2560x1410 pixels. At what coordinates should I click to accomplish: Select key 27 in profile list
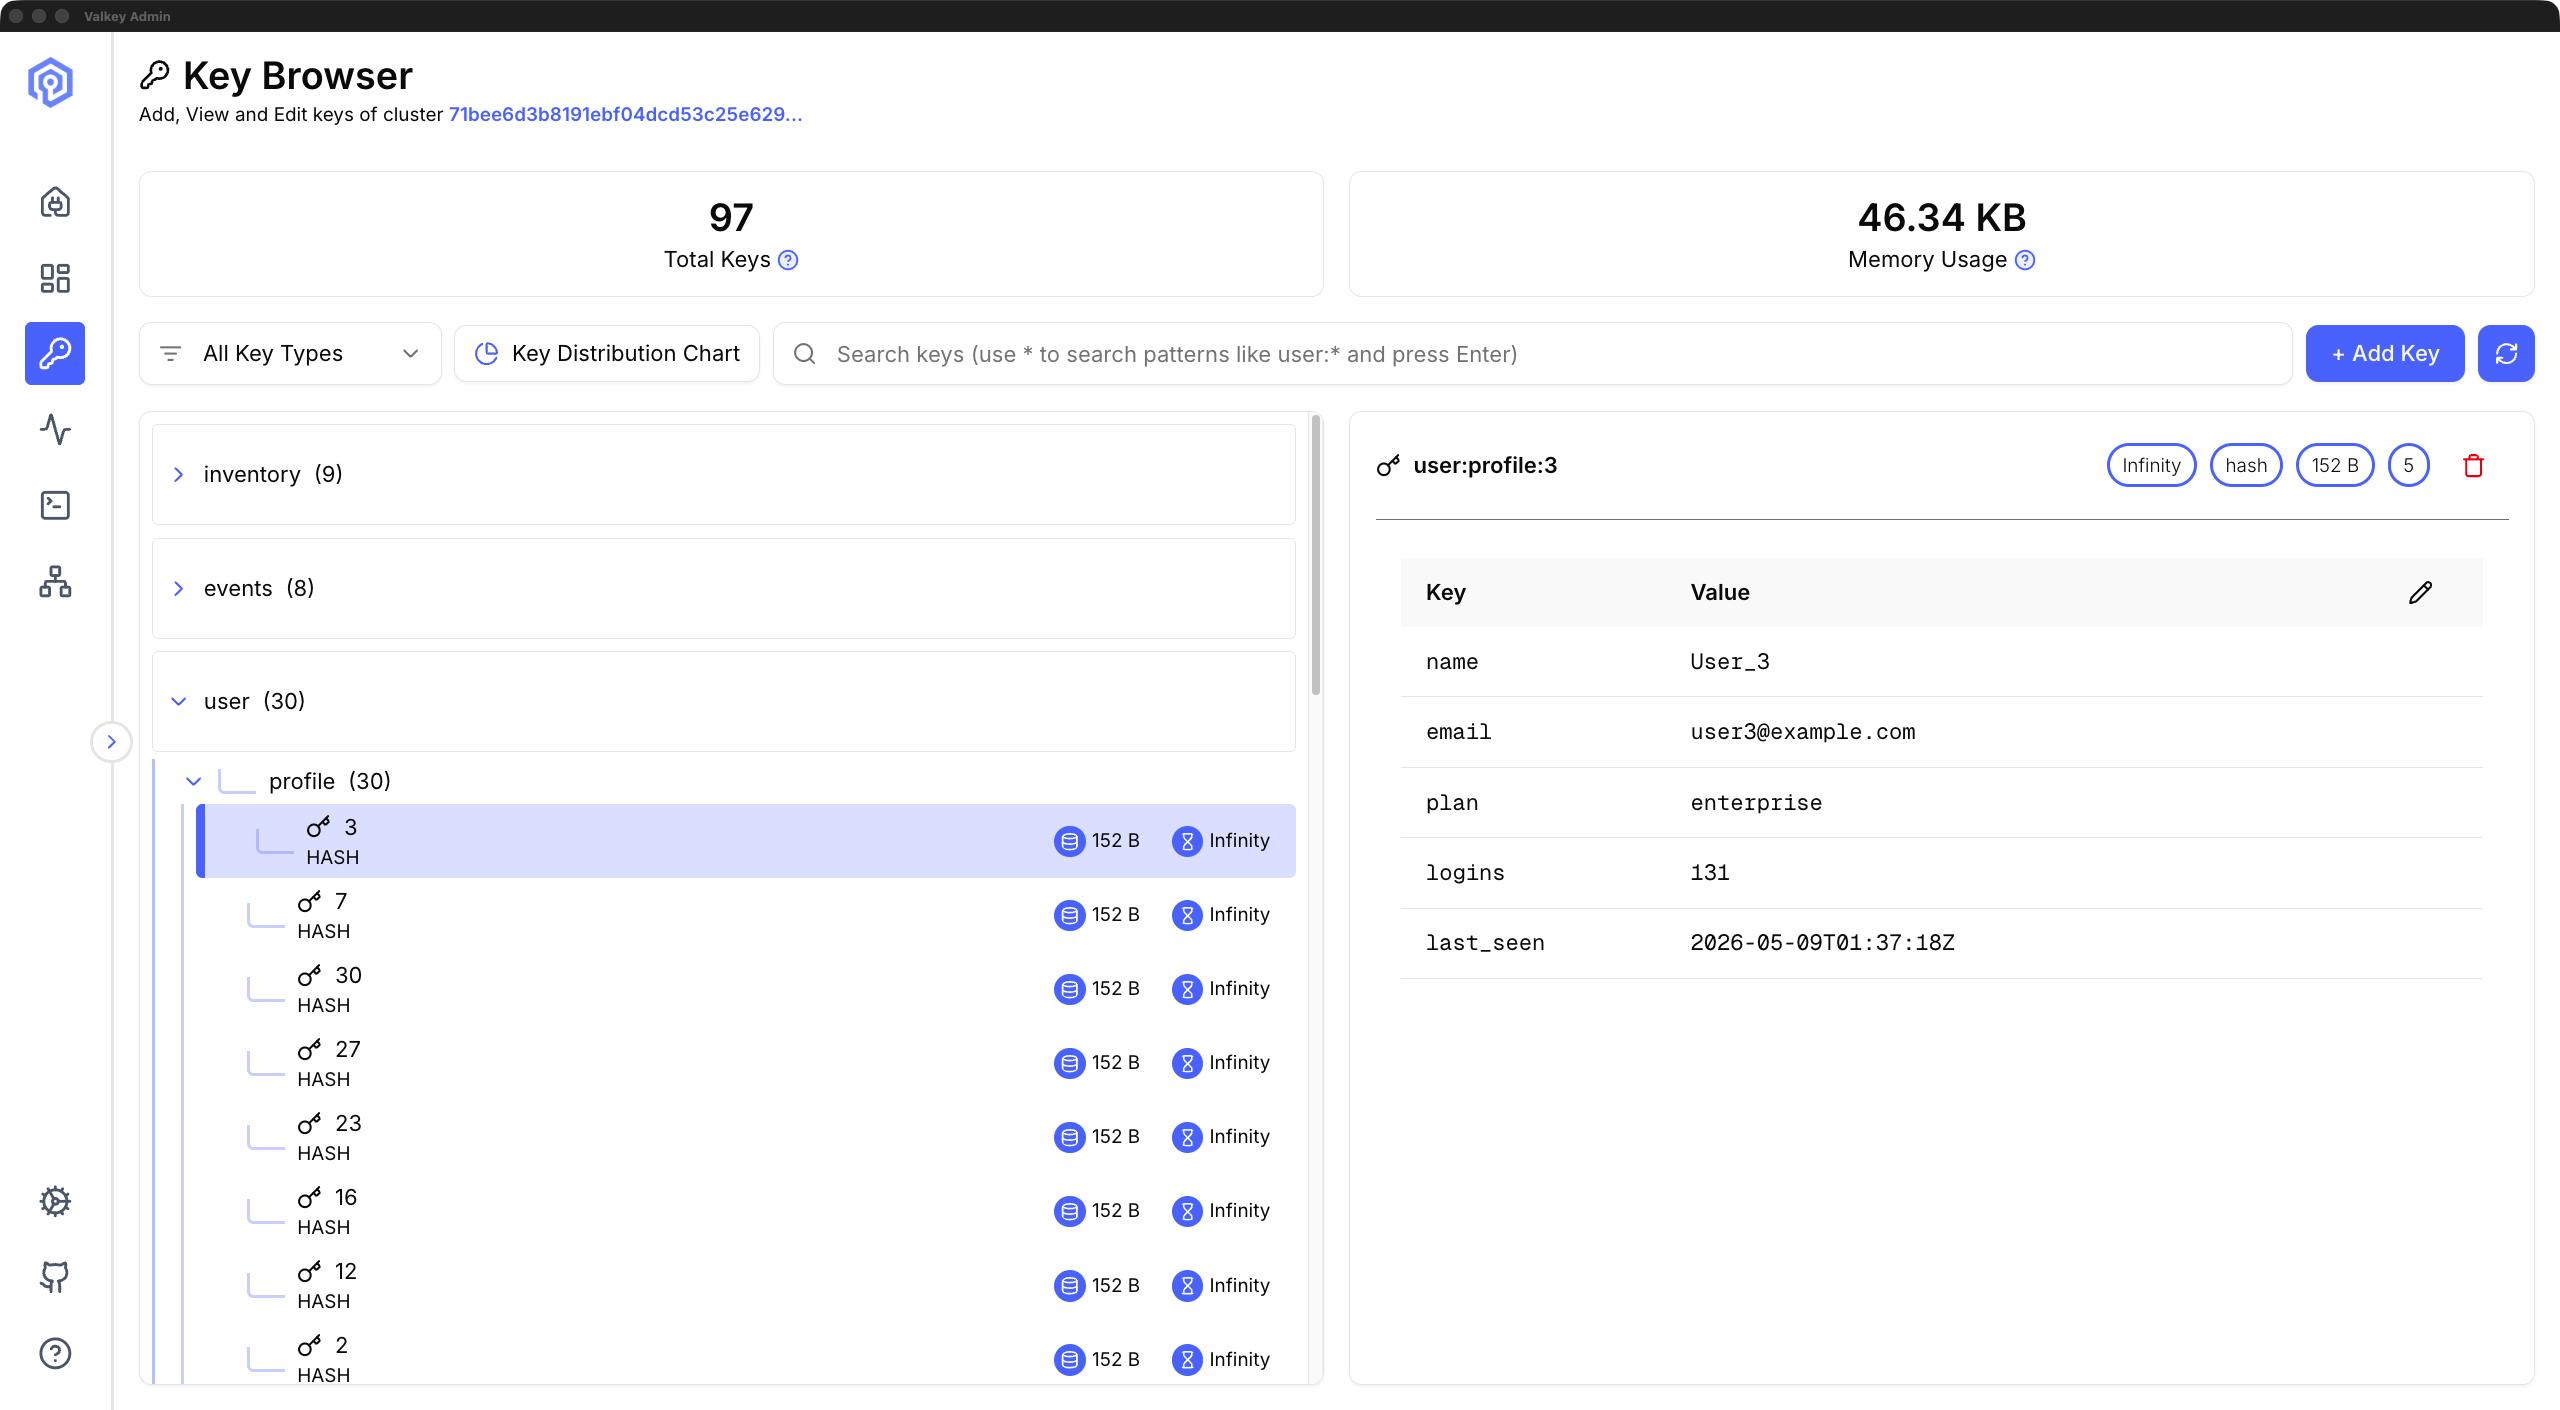point(746,1063)
